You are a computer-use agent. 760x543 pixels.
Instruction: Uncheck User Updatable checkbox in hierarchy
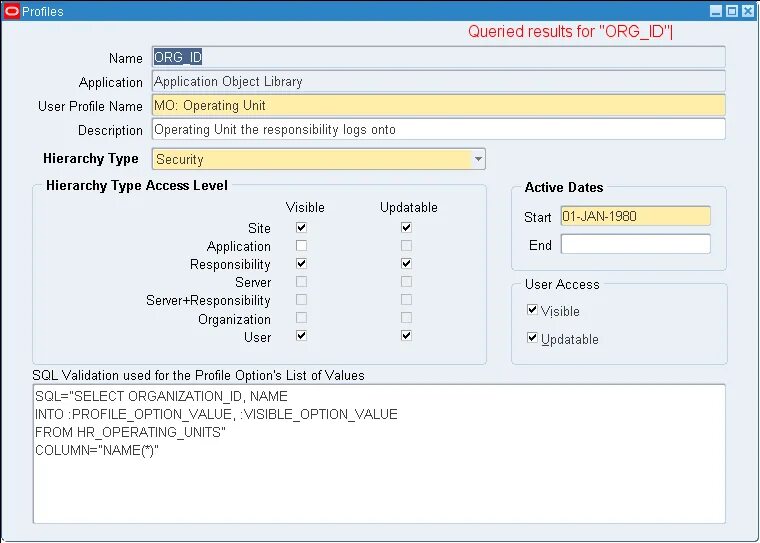[x=406, y=335]
